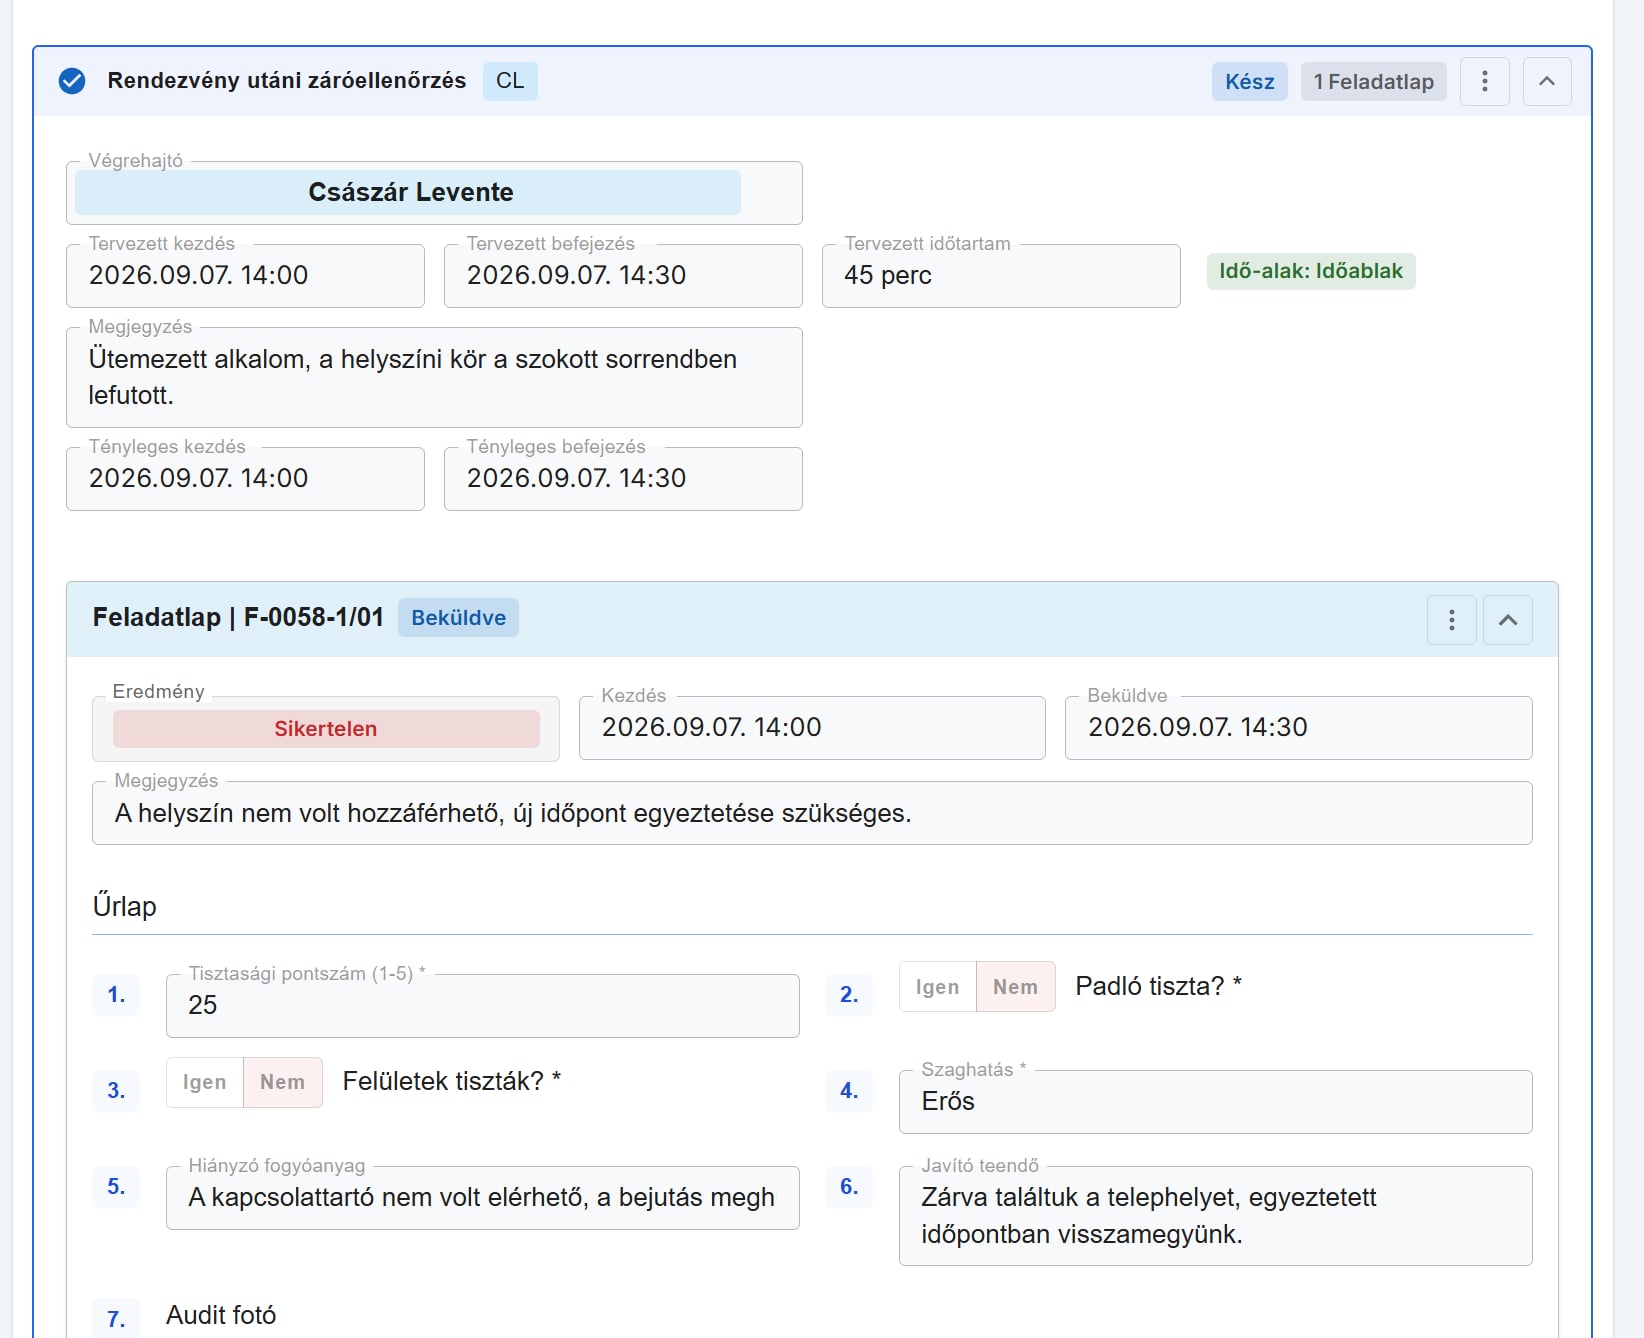Click the Hiányzó fogyóanyag field
1644x1338 pixels.
click(482, 1197)
